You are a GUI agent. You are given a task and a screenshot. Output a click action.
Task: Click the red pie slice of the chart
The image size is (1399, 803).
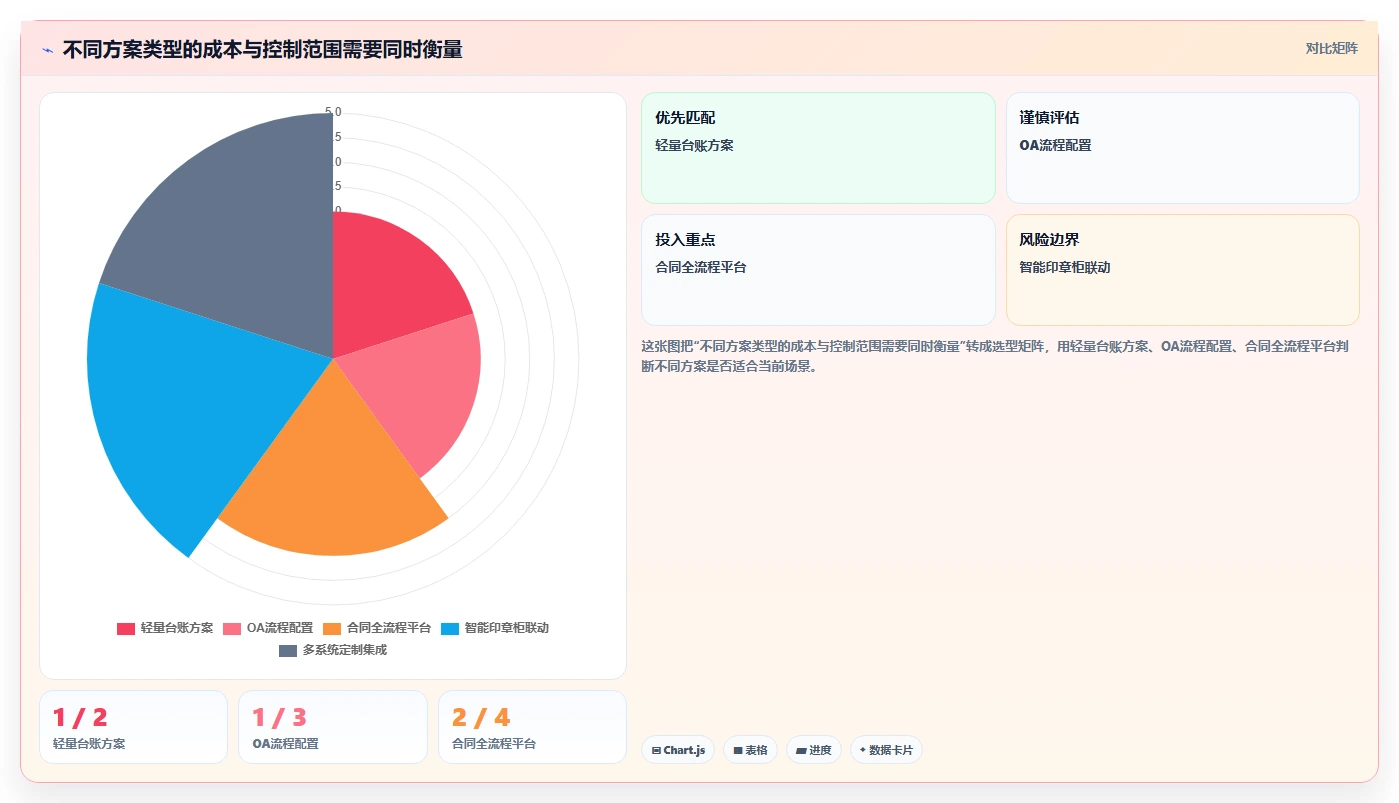click(385, 285)
